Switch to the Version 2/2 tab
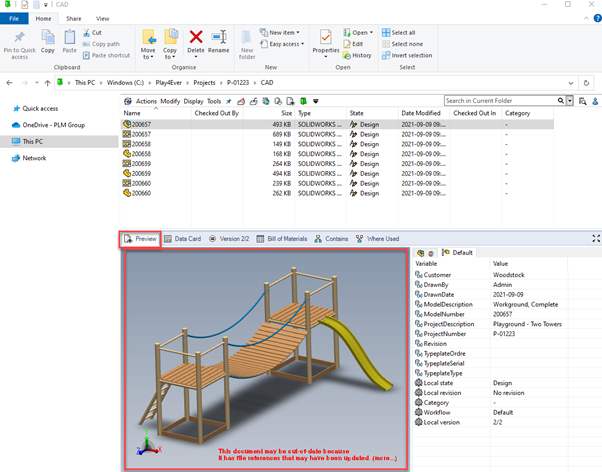 pyautogui.click(x=229, y=239)
